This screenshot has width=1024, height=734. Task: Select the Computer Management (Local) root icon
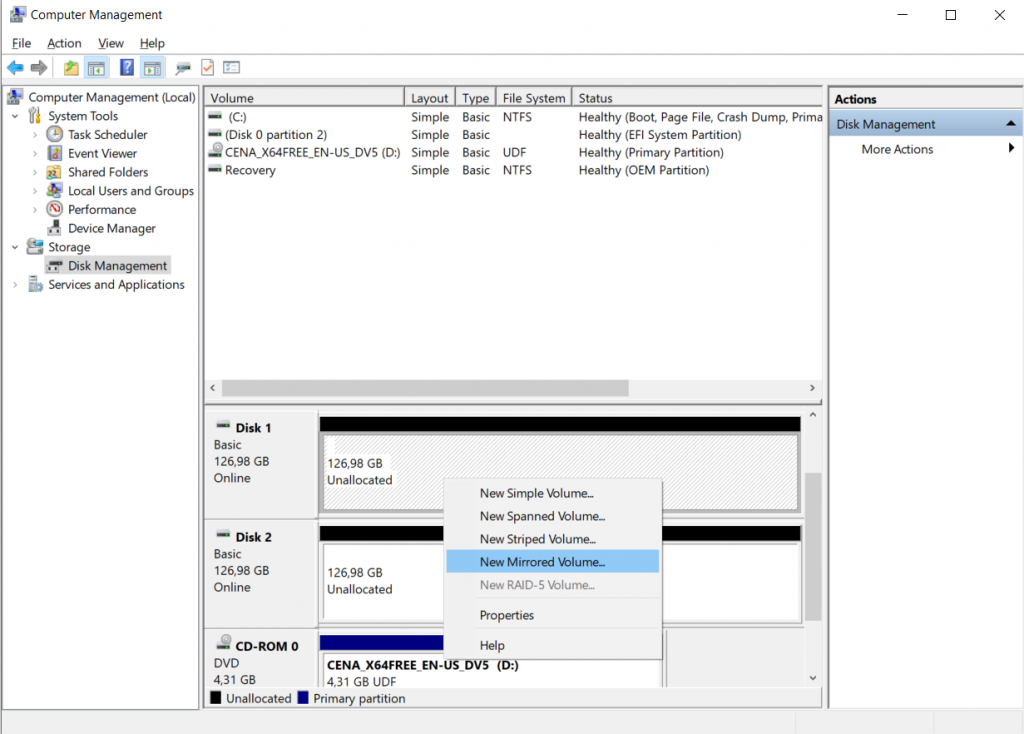pos(16,97)
